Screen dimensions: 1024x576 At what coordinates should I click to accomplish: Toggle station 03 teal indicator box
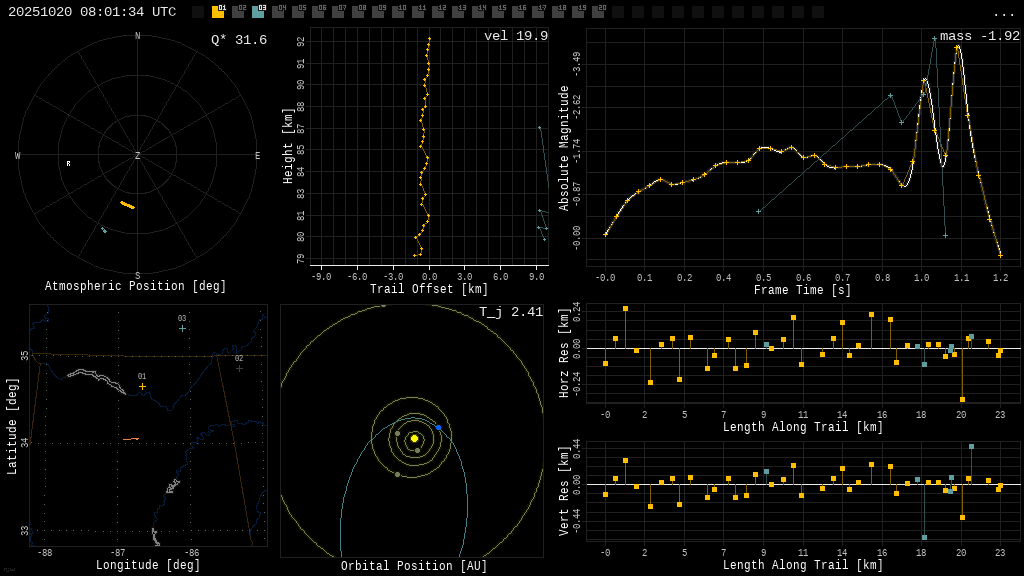point(258,13)
